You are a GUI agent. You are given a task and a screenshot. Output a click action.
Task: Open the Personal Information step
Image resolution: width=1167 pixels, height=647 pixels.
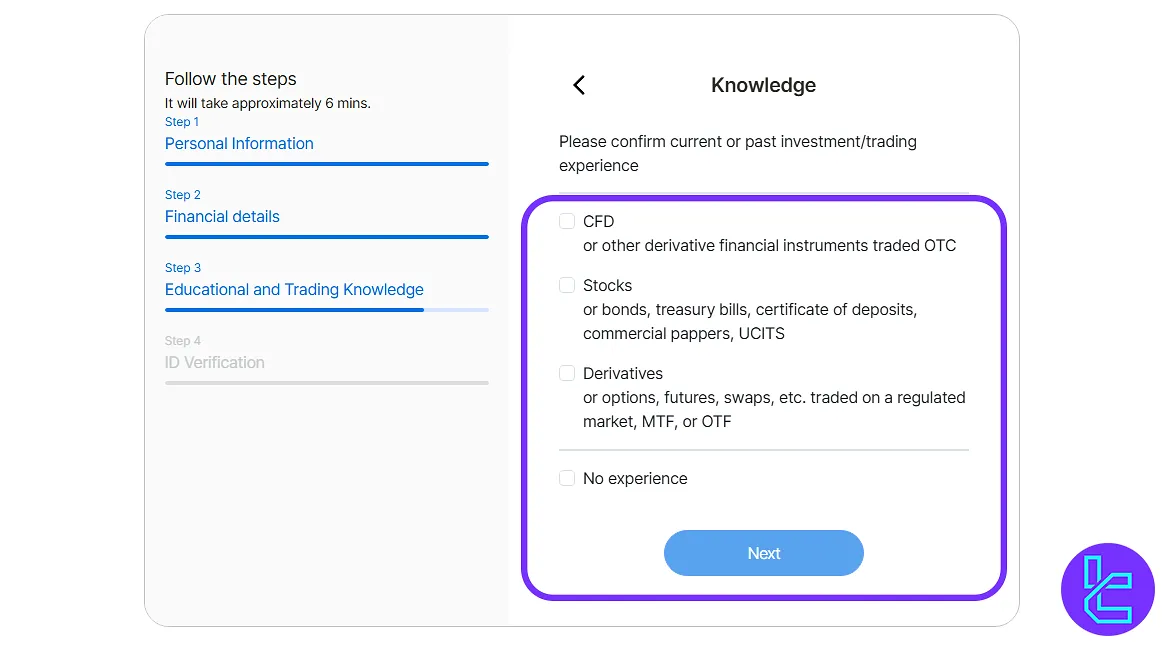tap(239, 144)
